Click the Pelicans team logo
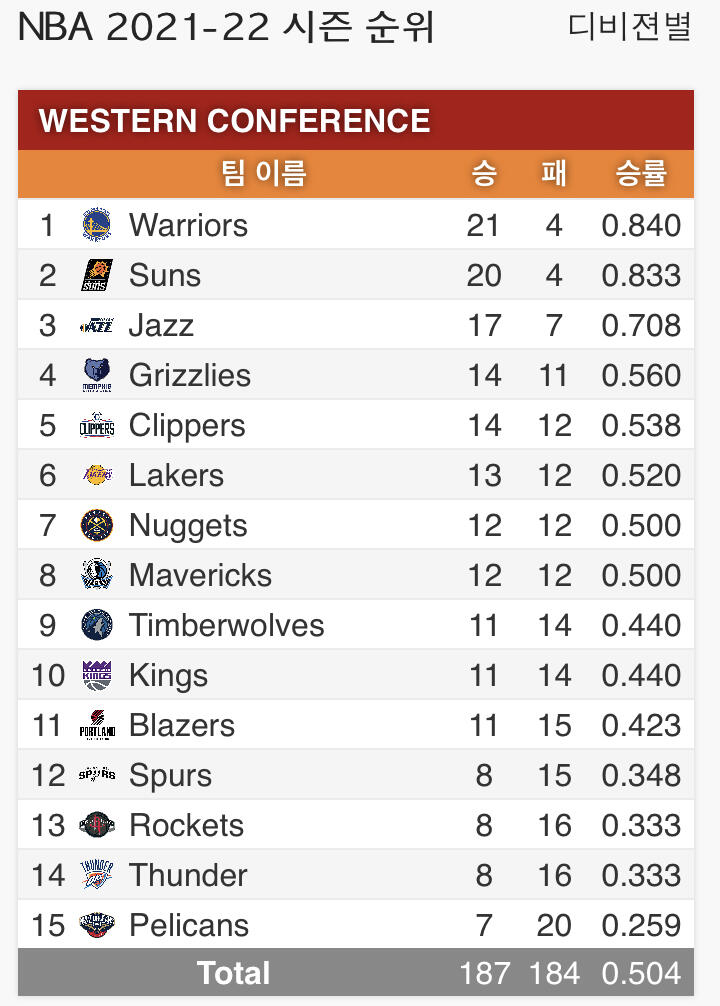 click(x=97, y=925)
